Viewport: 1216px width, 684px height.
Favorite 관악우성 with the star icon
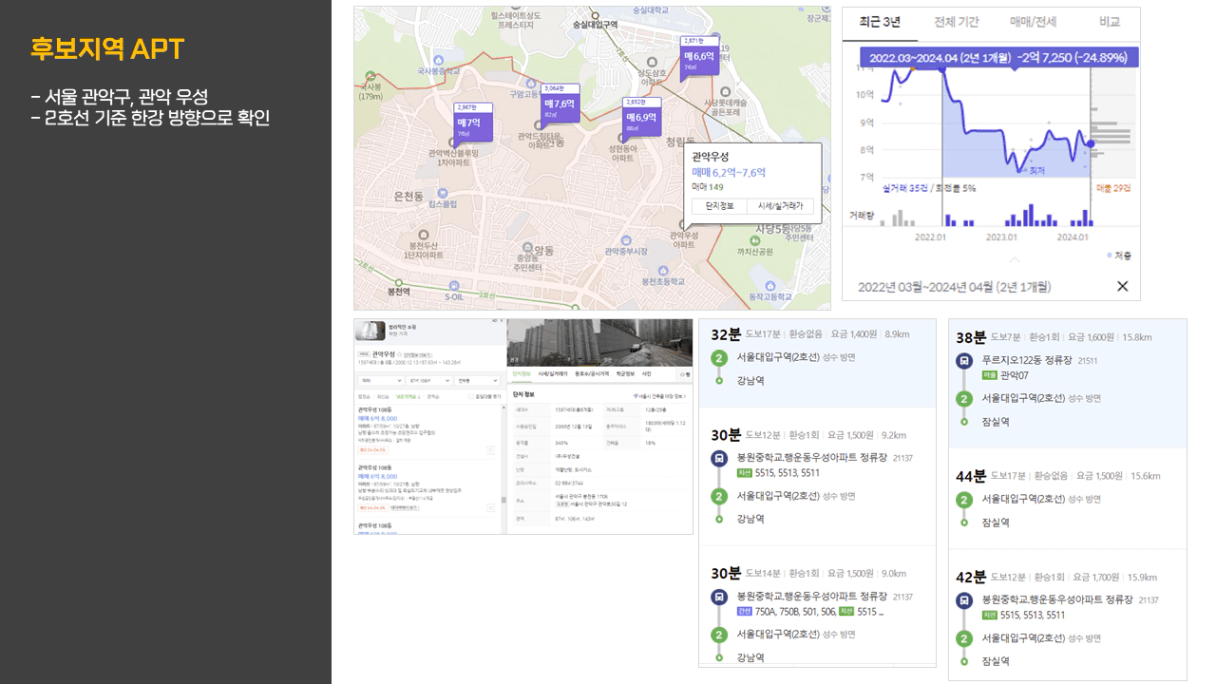[x=399, y=354]
